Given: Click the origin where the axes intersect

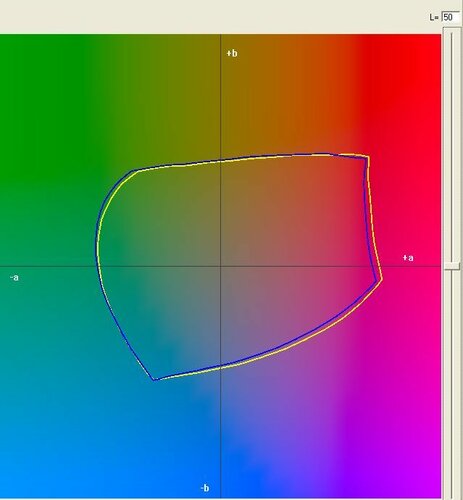Looking at the screenshot, I should click(220, 266).
